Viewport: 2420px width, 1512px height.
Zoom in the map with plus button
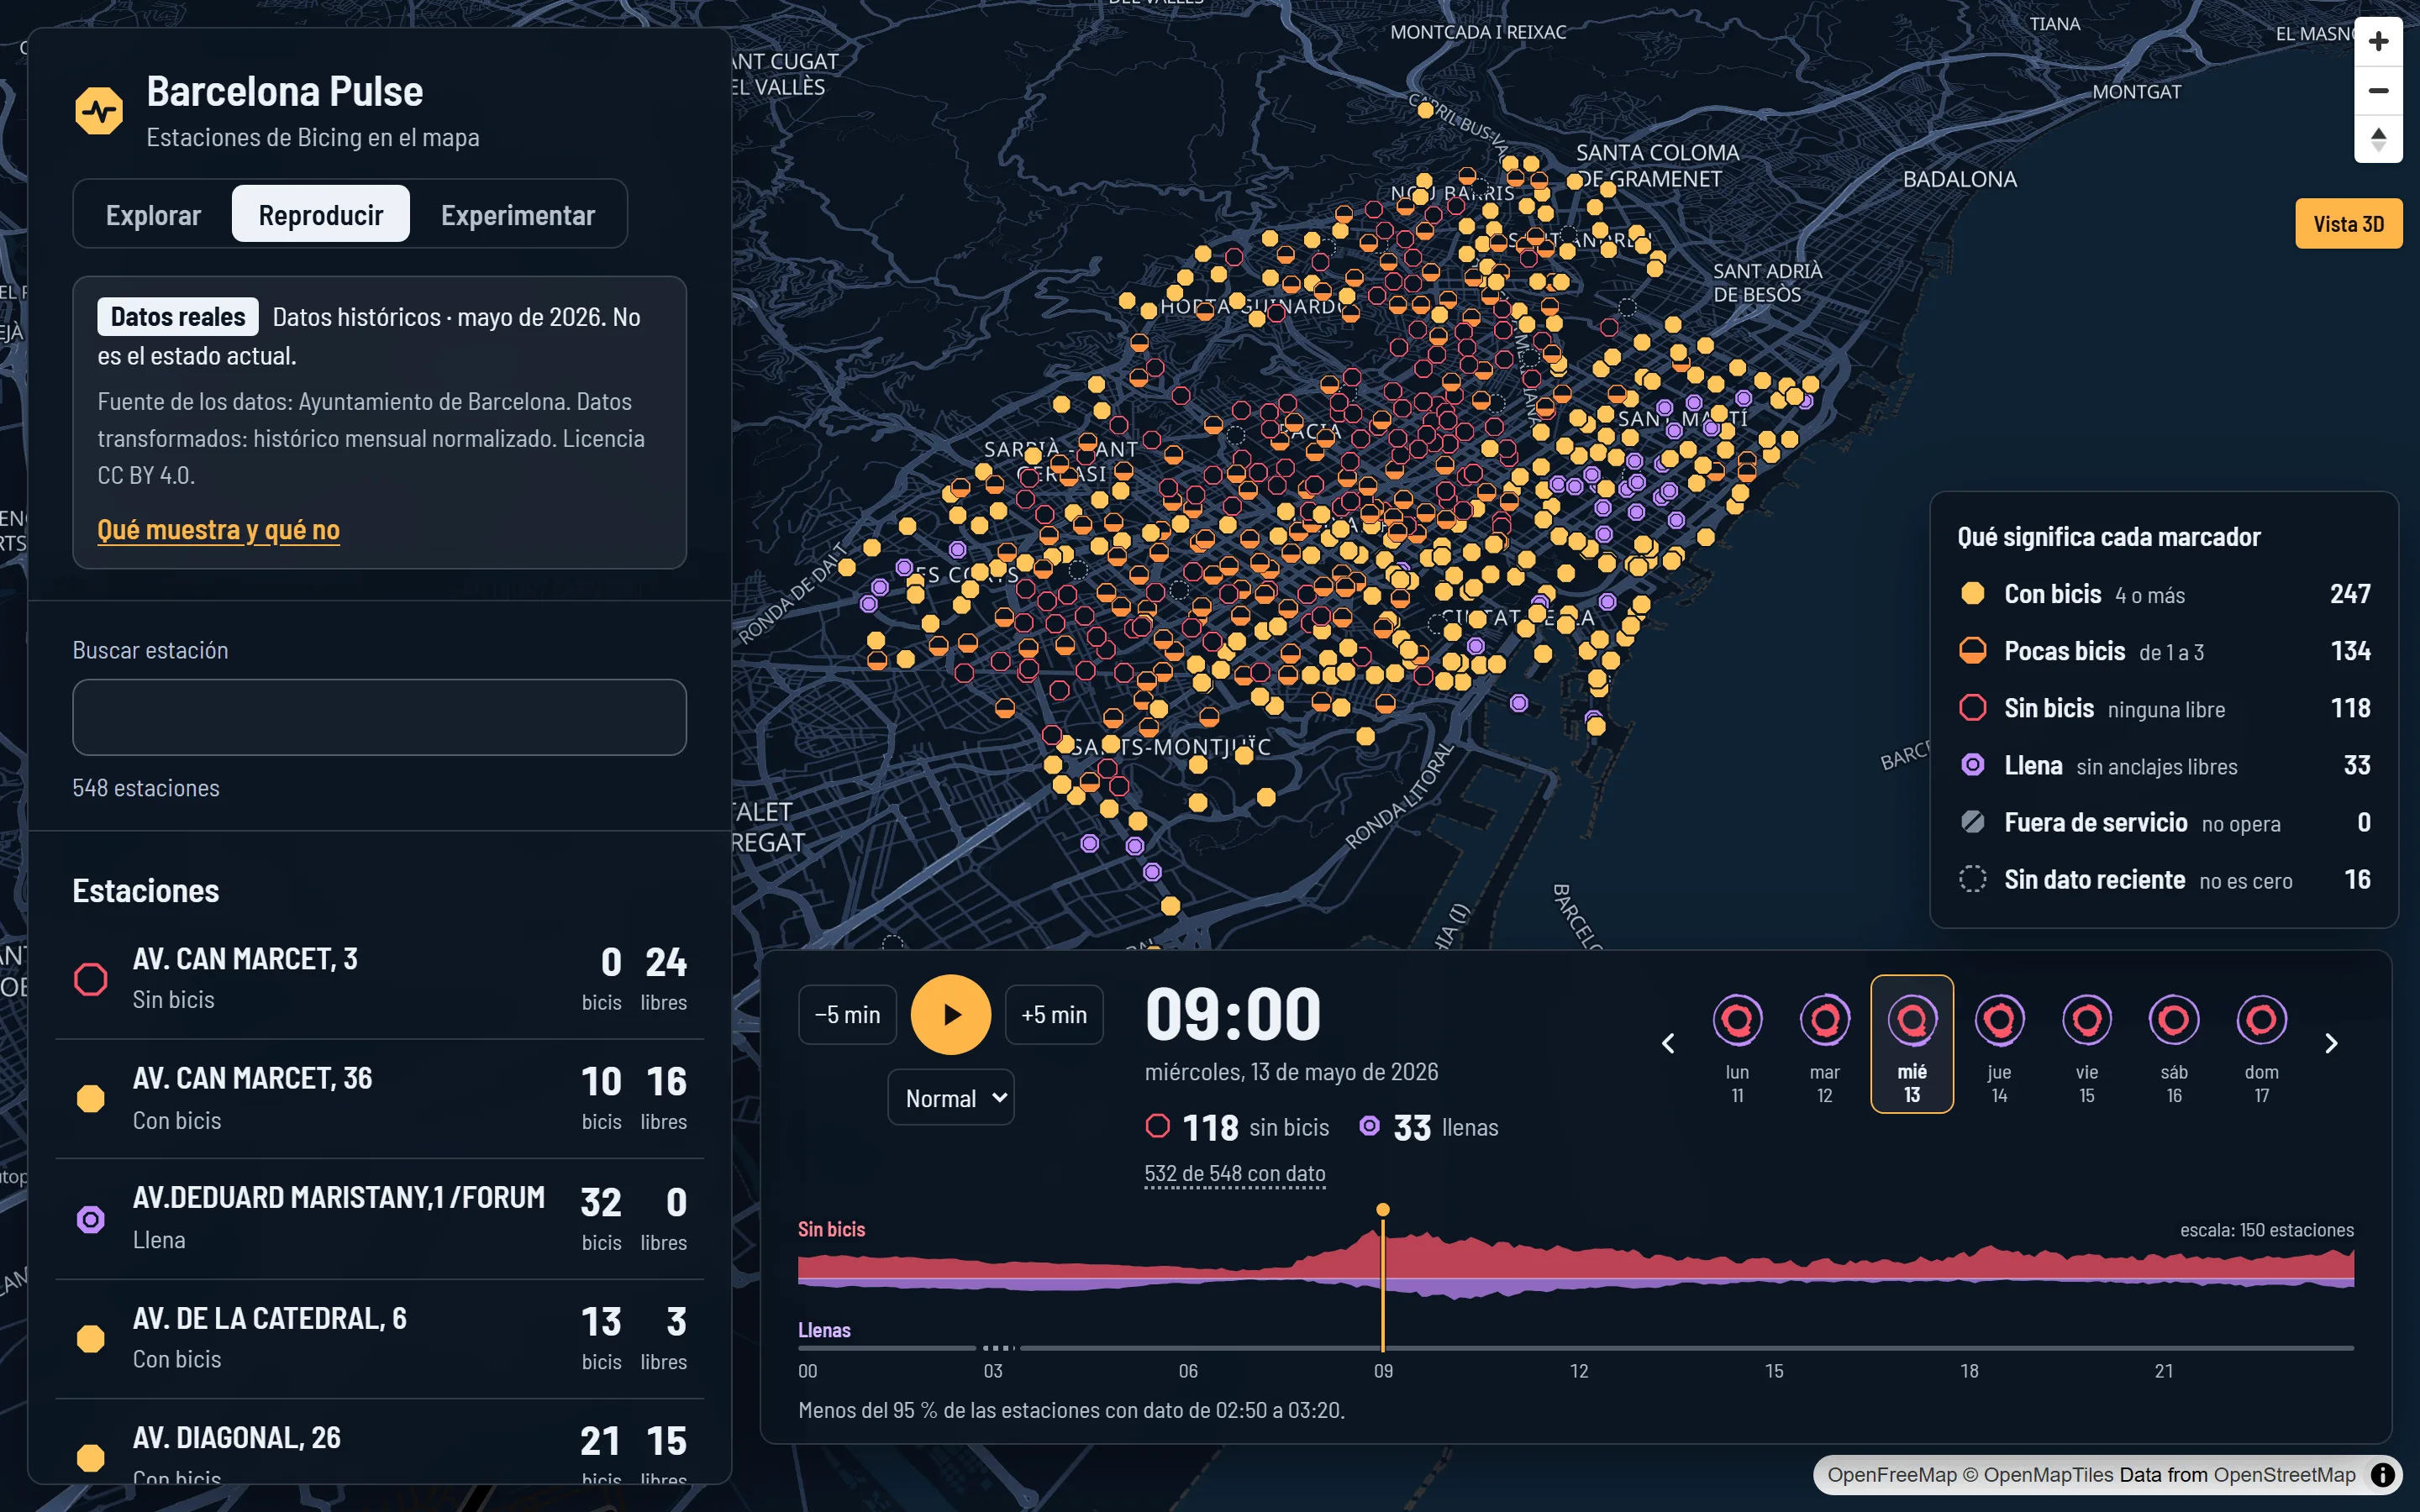coord(2378,41)
